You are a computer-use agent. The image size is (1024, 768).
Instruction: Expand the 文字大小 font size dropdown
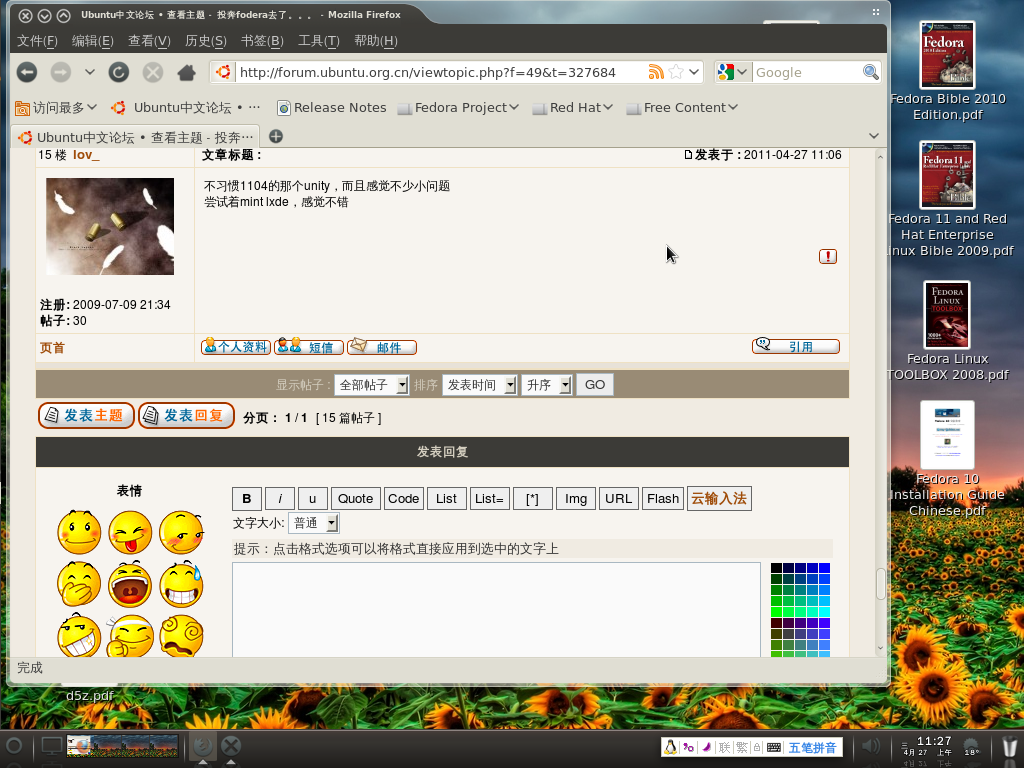[x=313, y=523]
